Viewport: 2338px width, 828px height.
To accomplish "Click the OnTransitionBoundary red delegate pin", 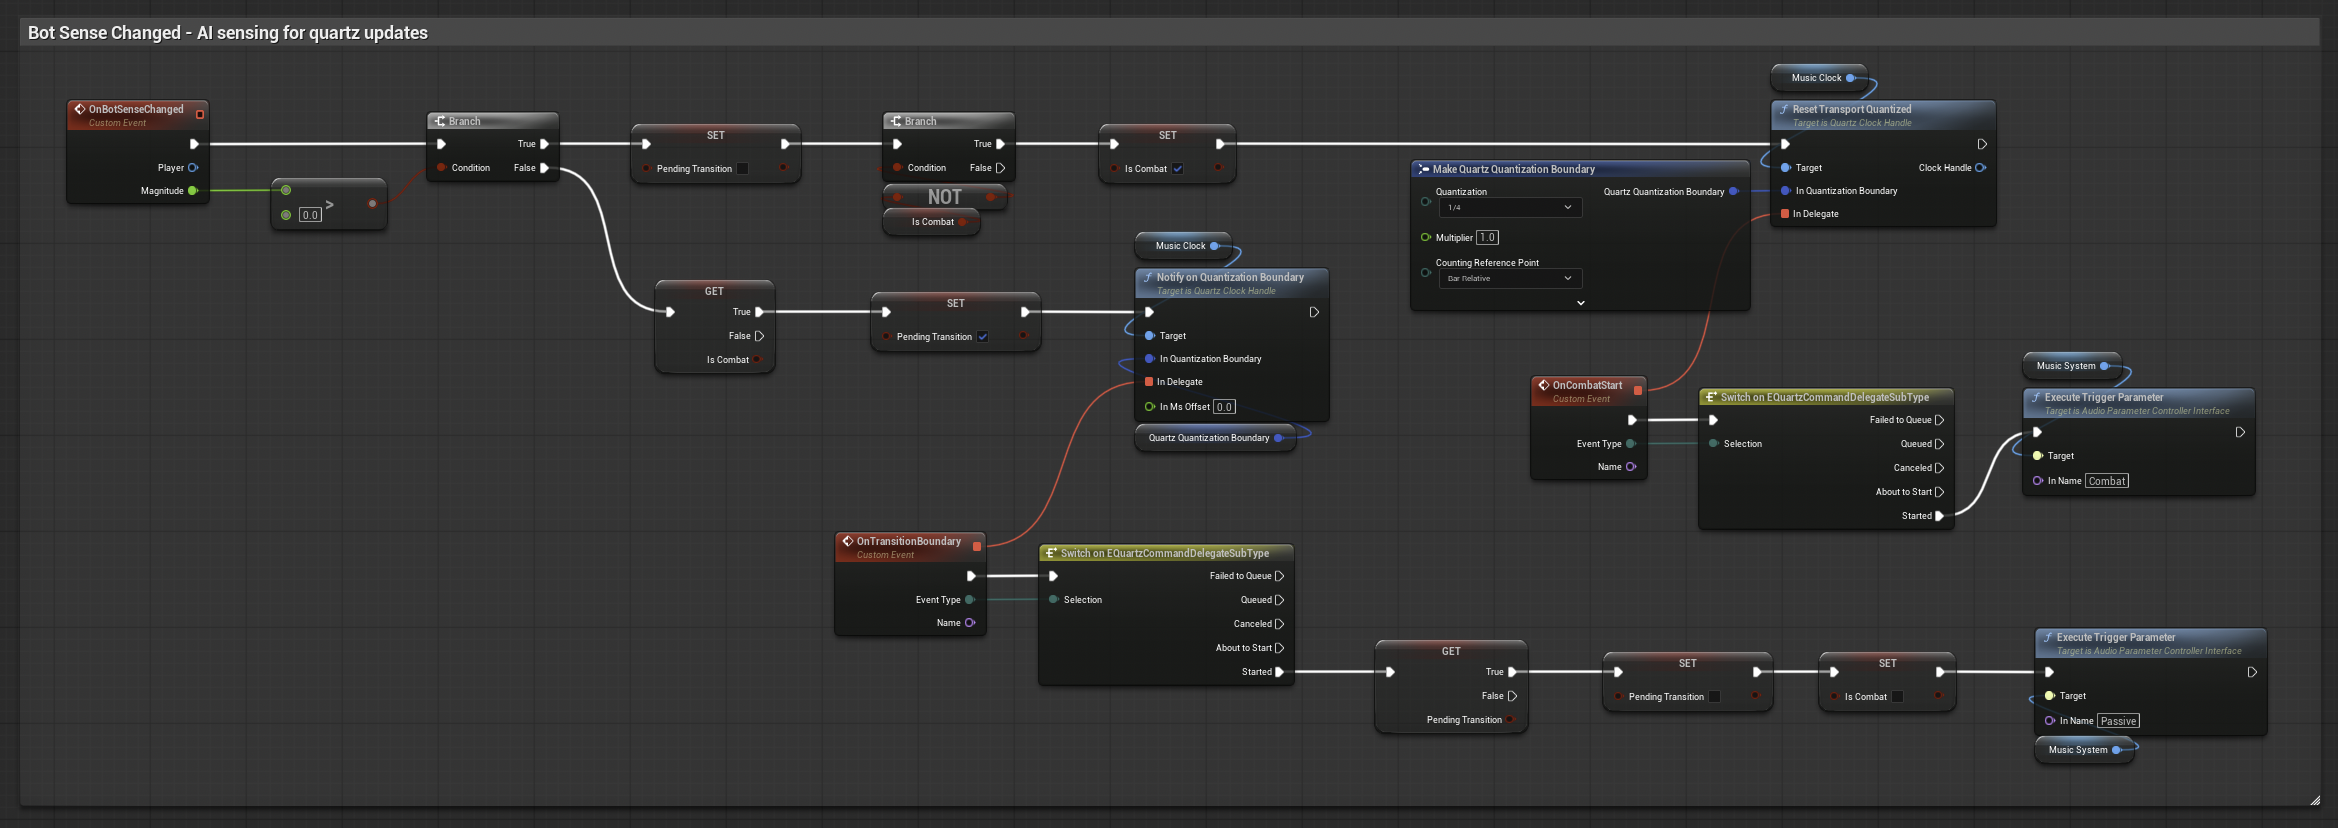I will pyautogui.click(x=976, y=546).
